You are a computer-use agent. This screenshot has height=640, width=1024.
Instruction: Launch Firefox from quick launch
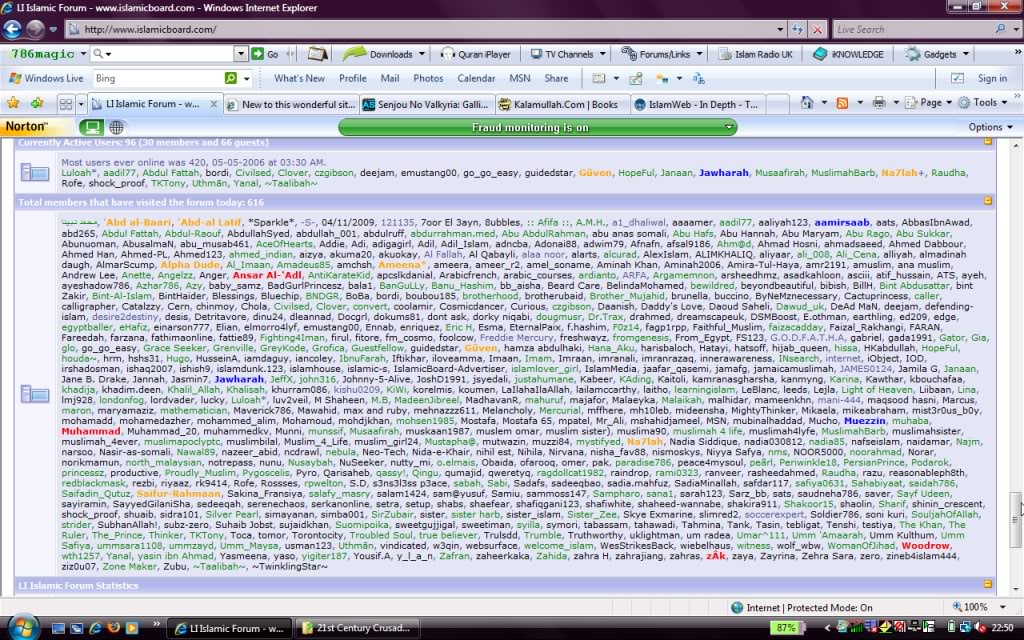[113, 628]
